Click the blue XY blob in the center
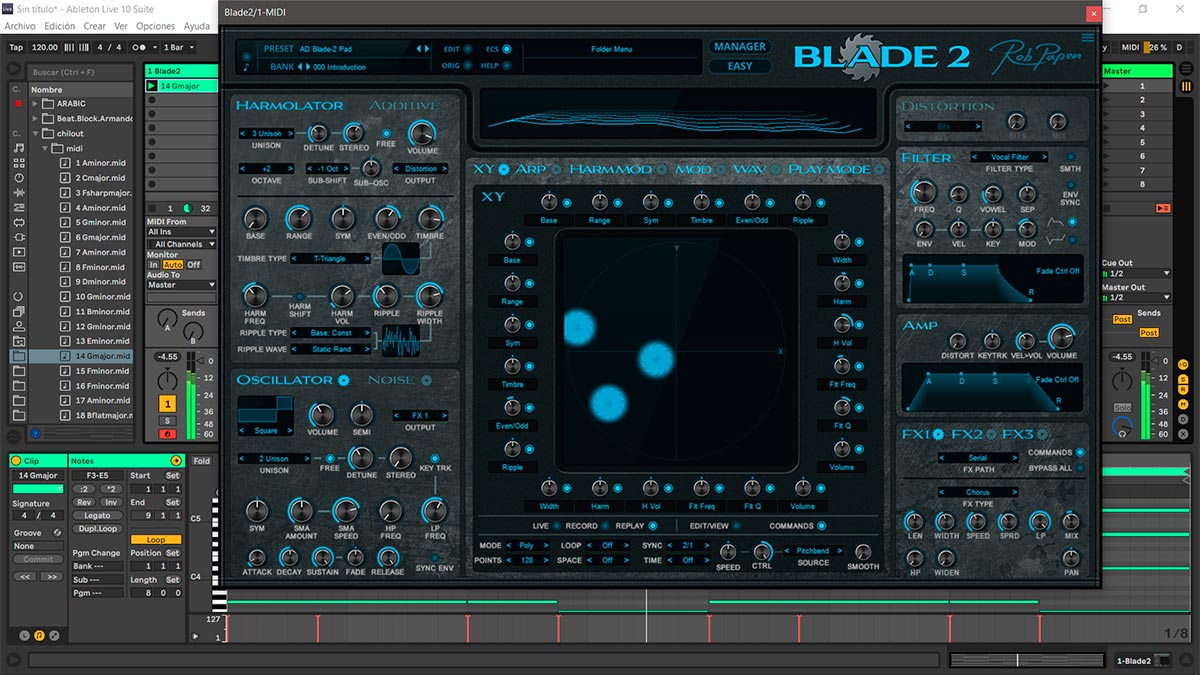1200x675 pixels. click(657, 357)
